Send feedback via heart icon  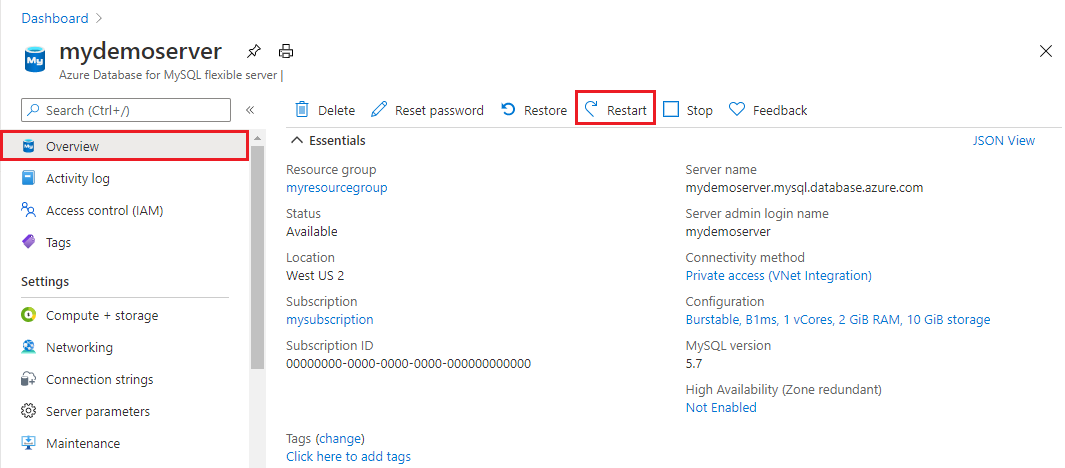pyautogui.click(x=737, y=110)
